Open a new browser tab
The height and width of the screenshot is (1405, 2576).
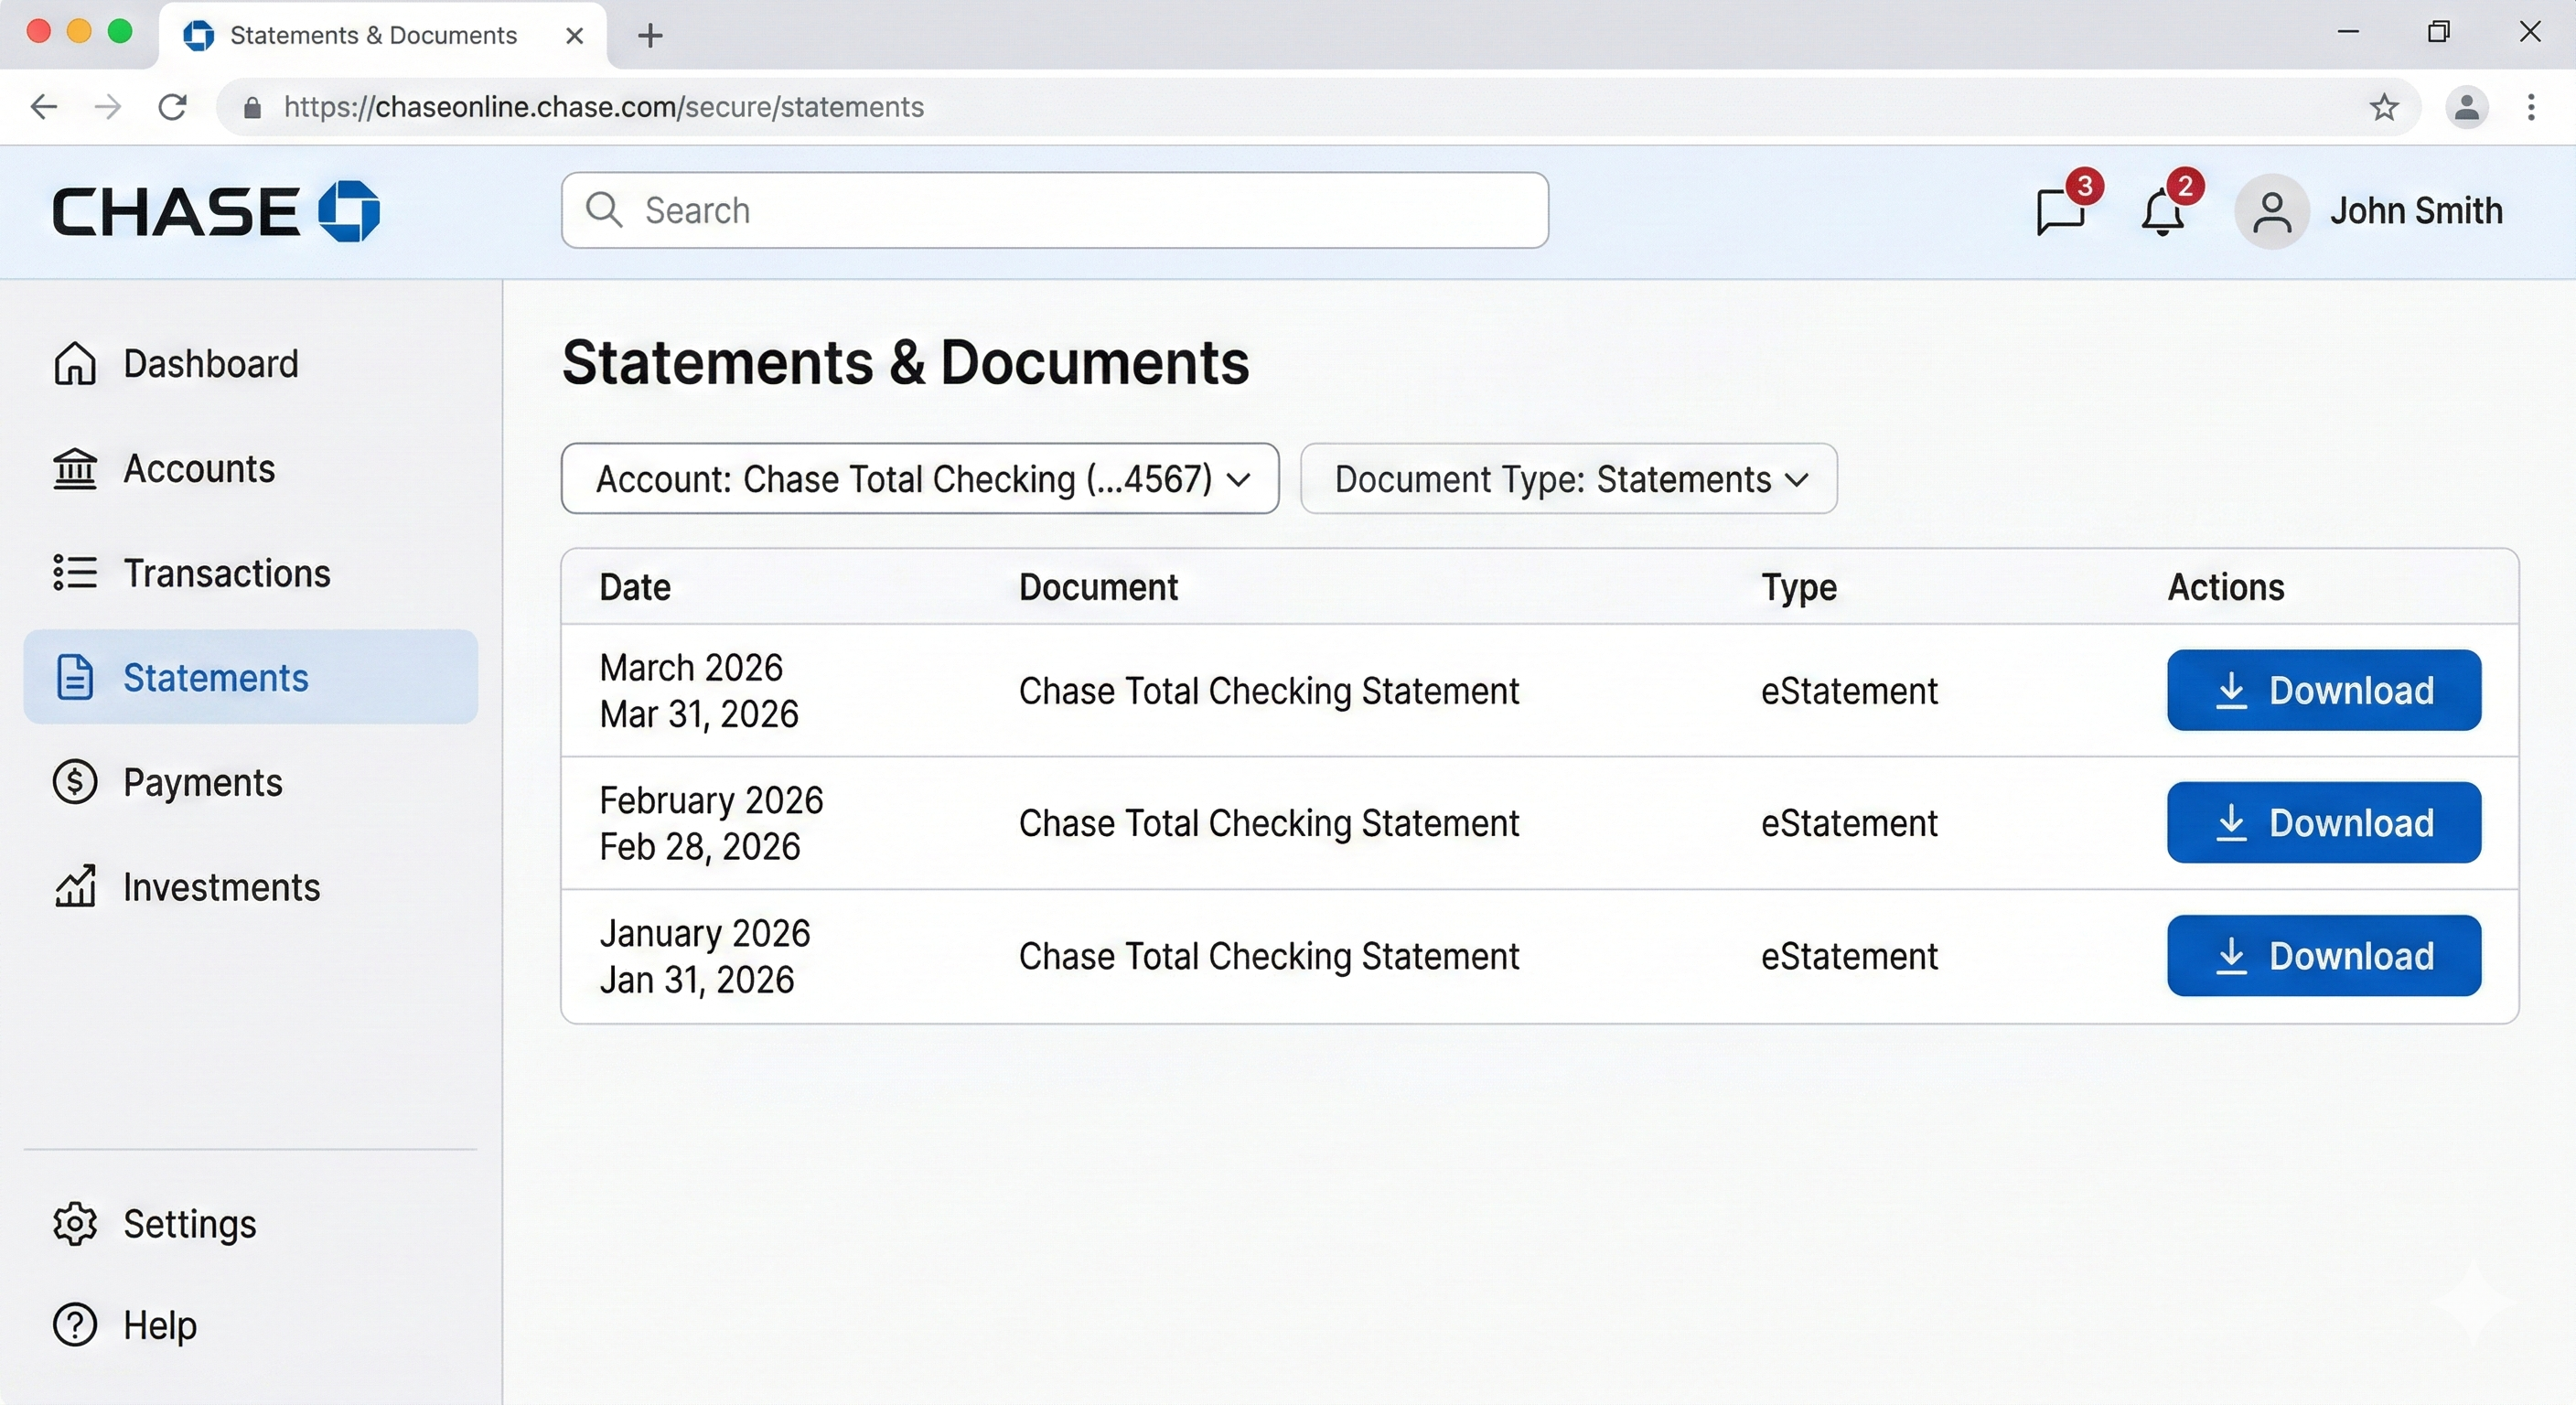tap(650, 36)
